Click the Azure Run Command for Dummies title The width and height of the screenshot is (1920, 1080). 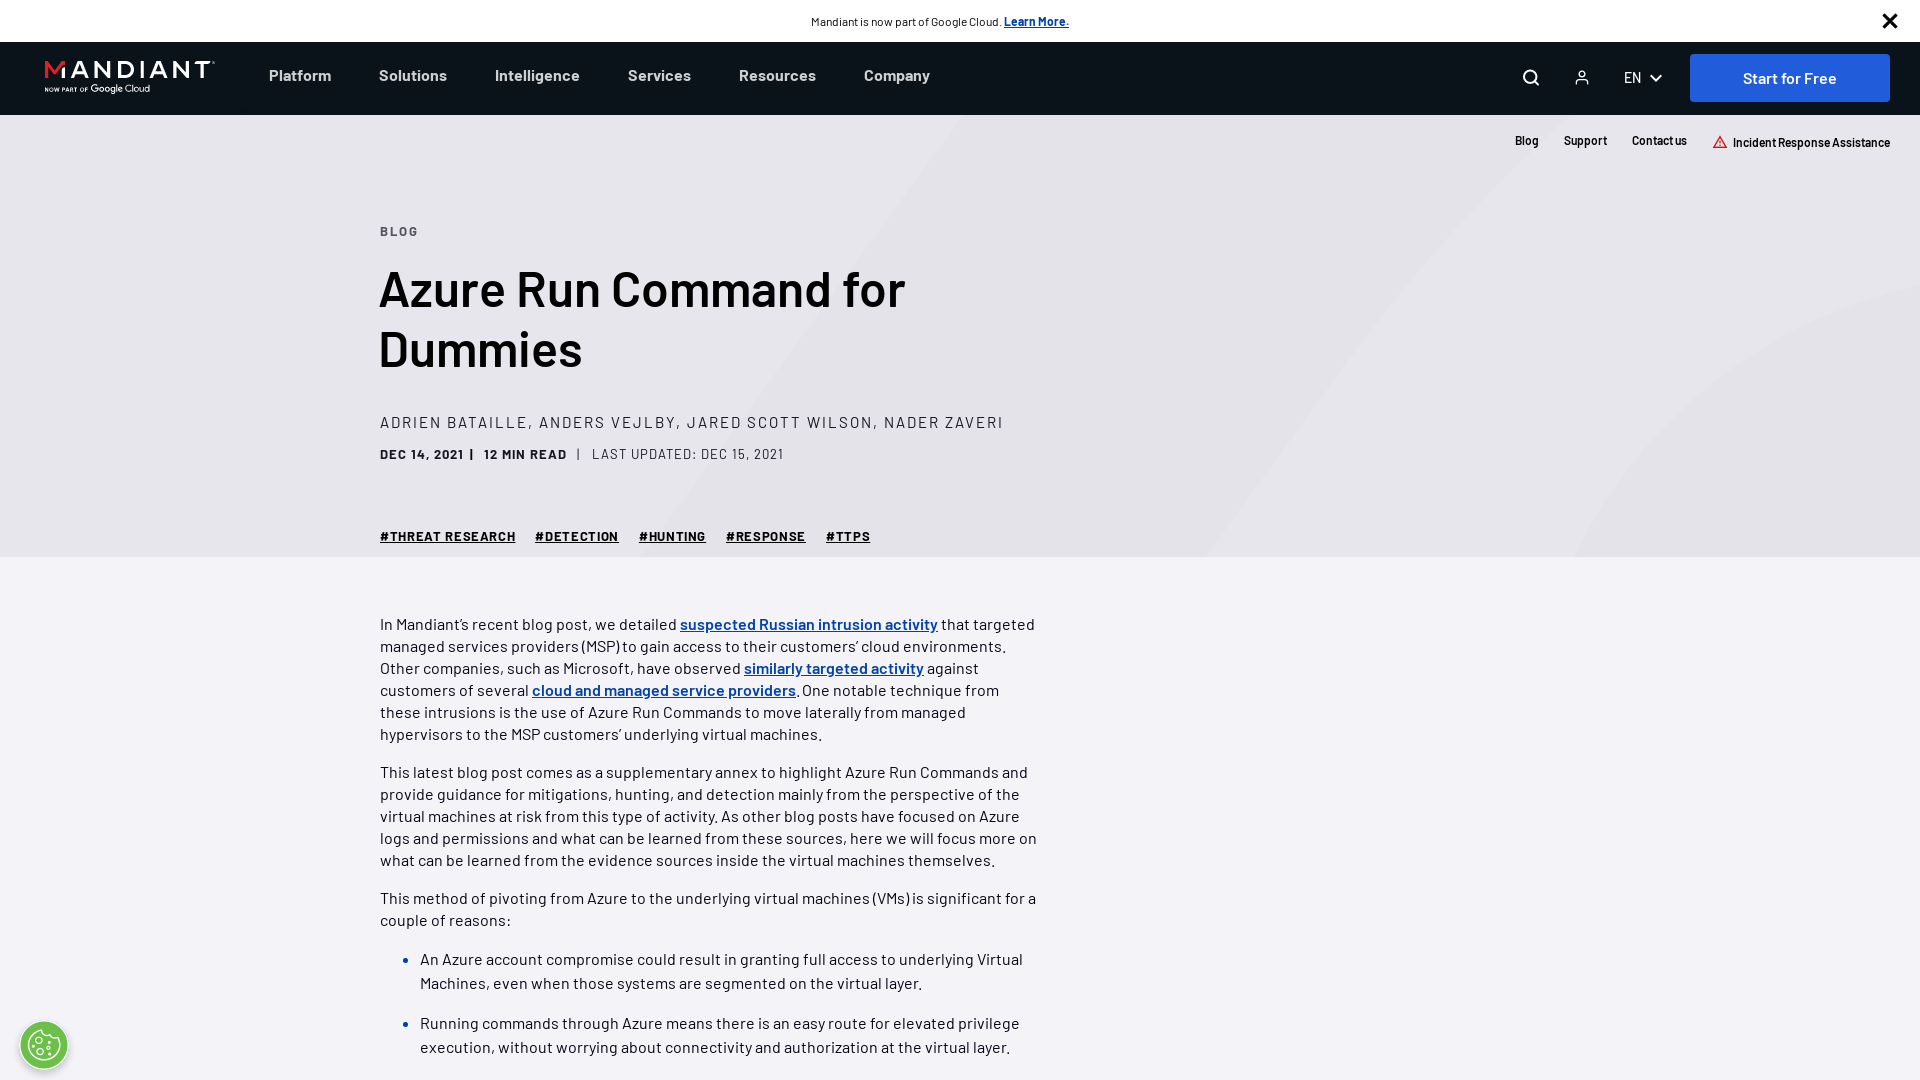coord(642,318)
